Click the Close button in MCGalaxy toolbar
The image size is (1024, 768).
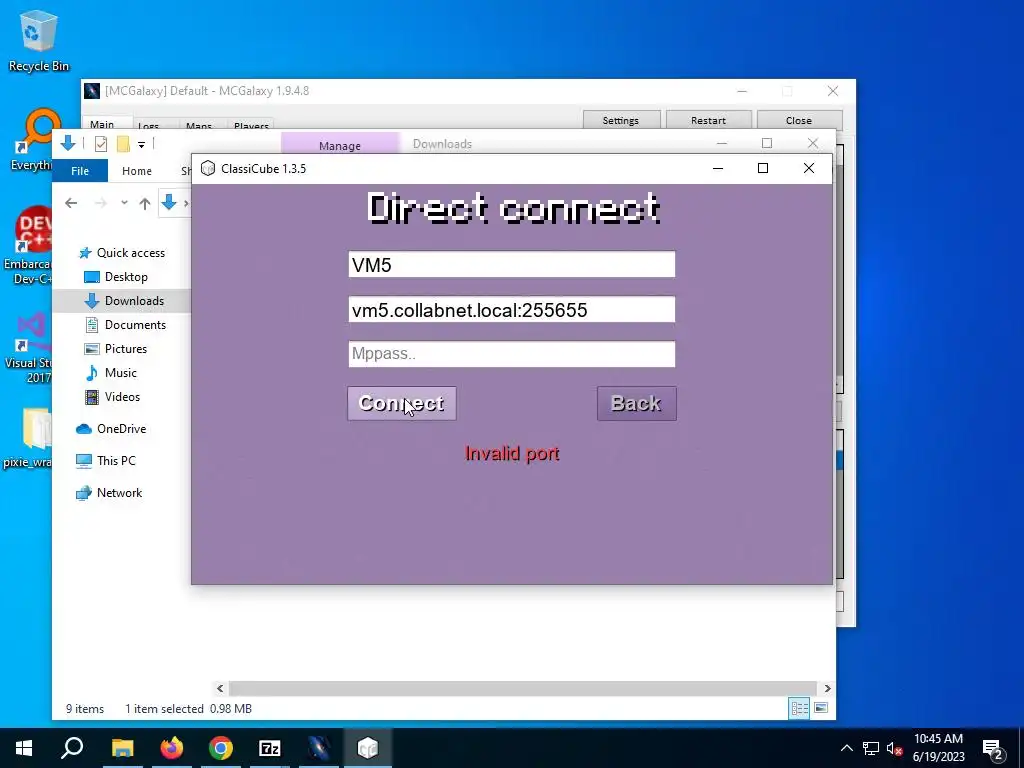(798, 120)
